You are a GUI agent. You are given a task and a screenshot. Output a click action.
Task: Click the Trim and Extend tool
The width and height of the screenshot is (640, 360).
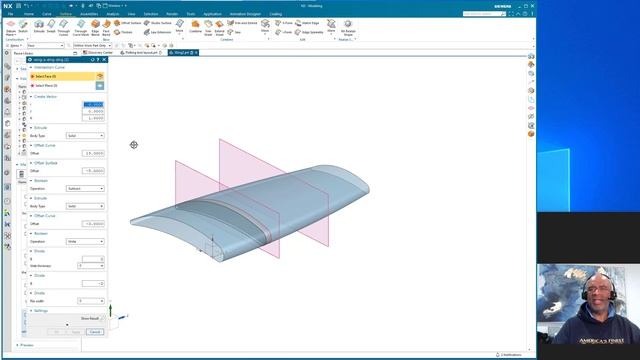(242, 23)
